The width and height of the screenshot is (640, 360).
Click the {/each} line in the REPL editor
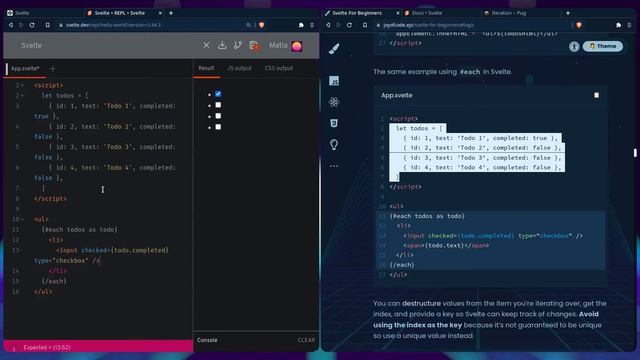[54, 281]
